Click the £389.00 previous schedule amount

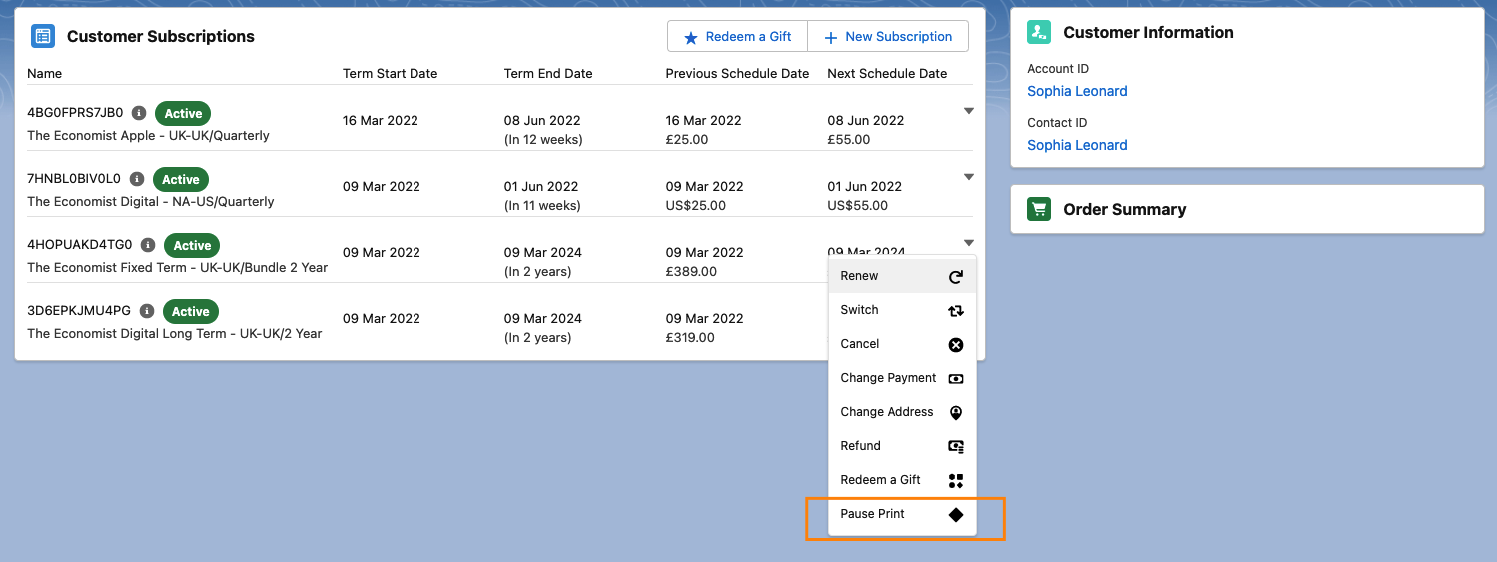691,271
